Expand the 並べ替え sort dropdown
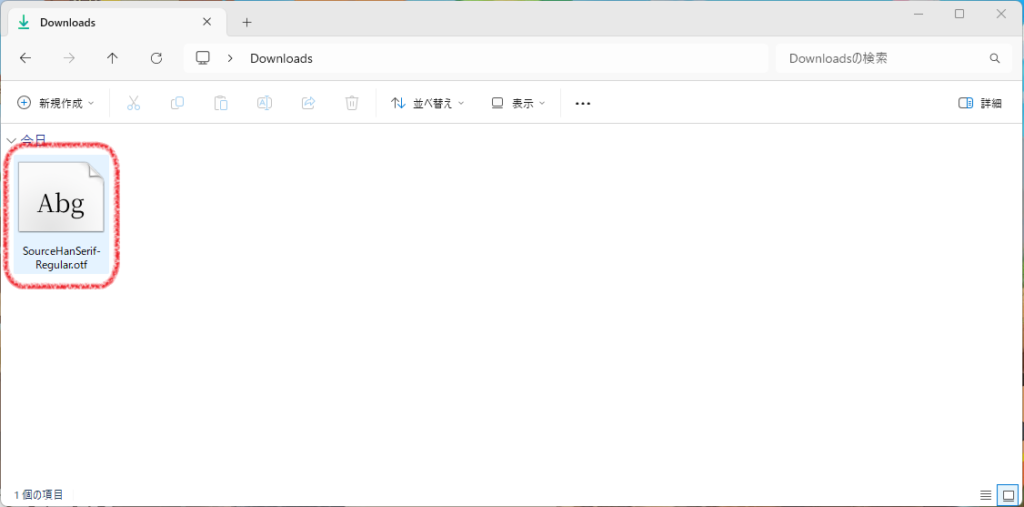 point(427,103)
